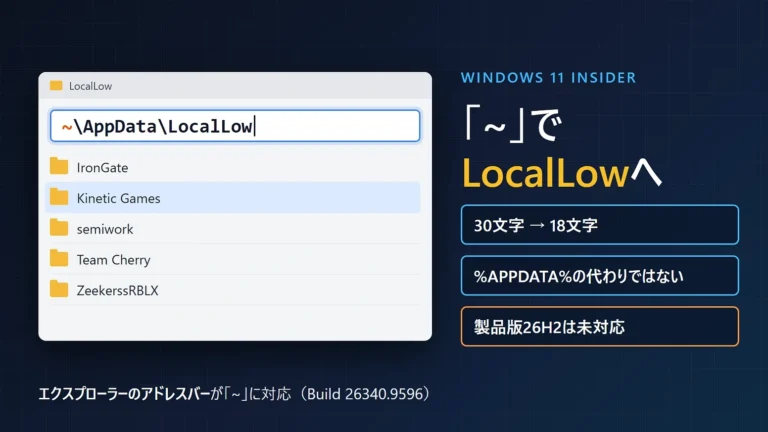Open the IronGate folder name
This screenshot has width=768, height=432.
[x=102, y=168]
